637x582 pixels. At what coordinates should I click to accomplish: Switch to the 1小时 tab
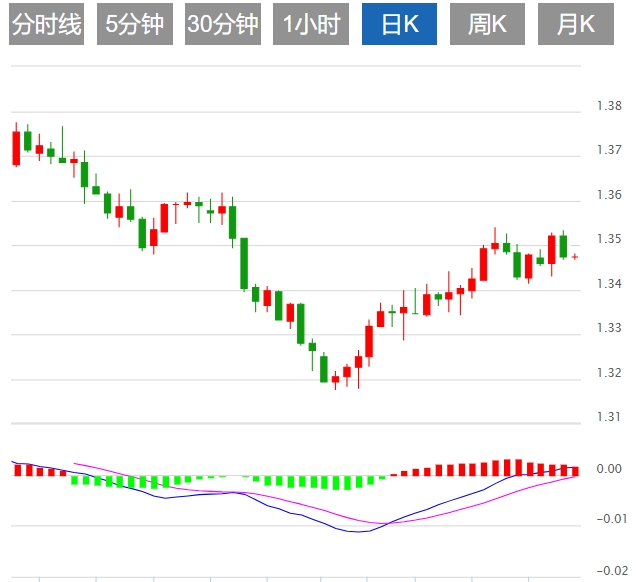[x=310, y=24]
